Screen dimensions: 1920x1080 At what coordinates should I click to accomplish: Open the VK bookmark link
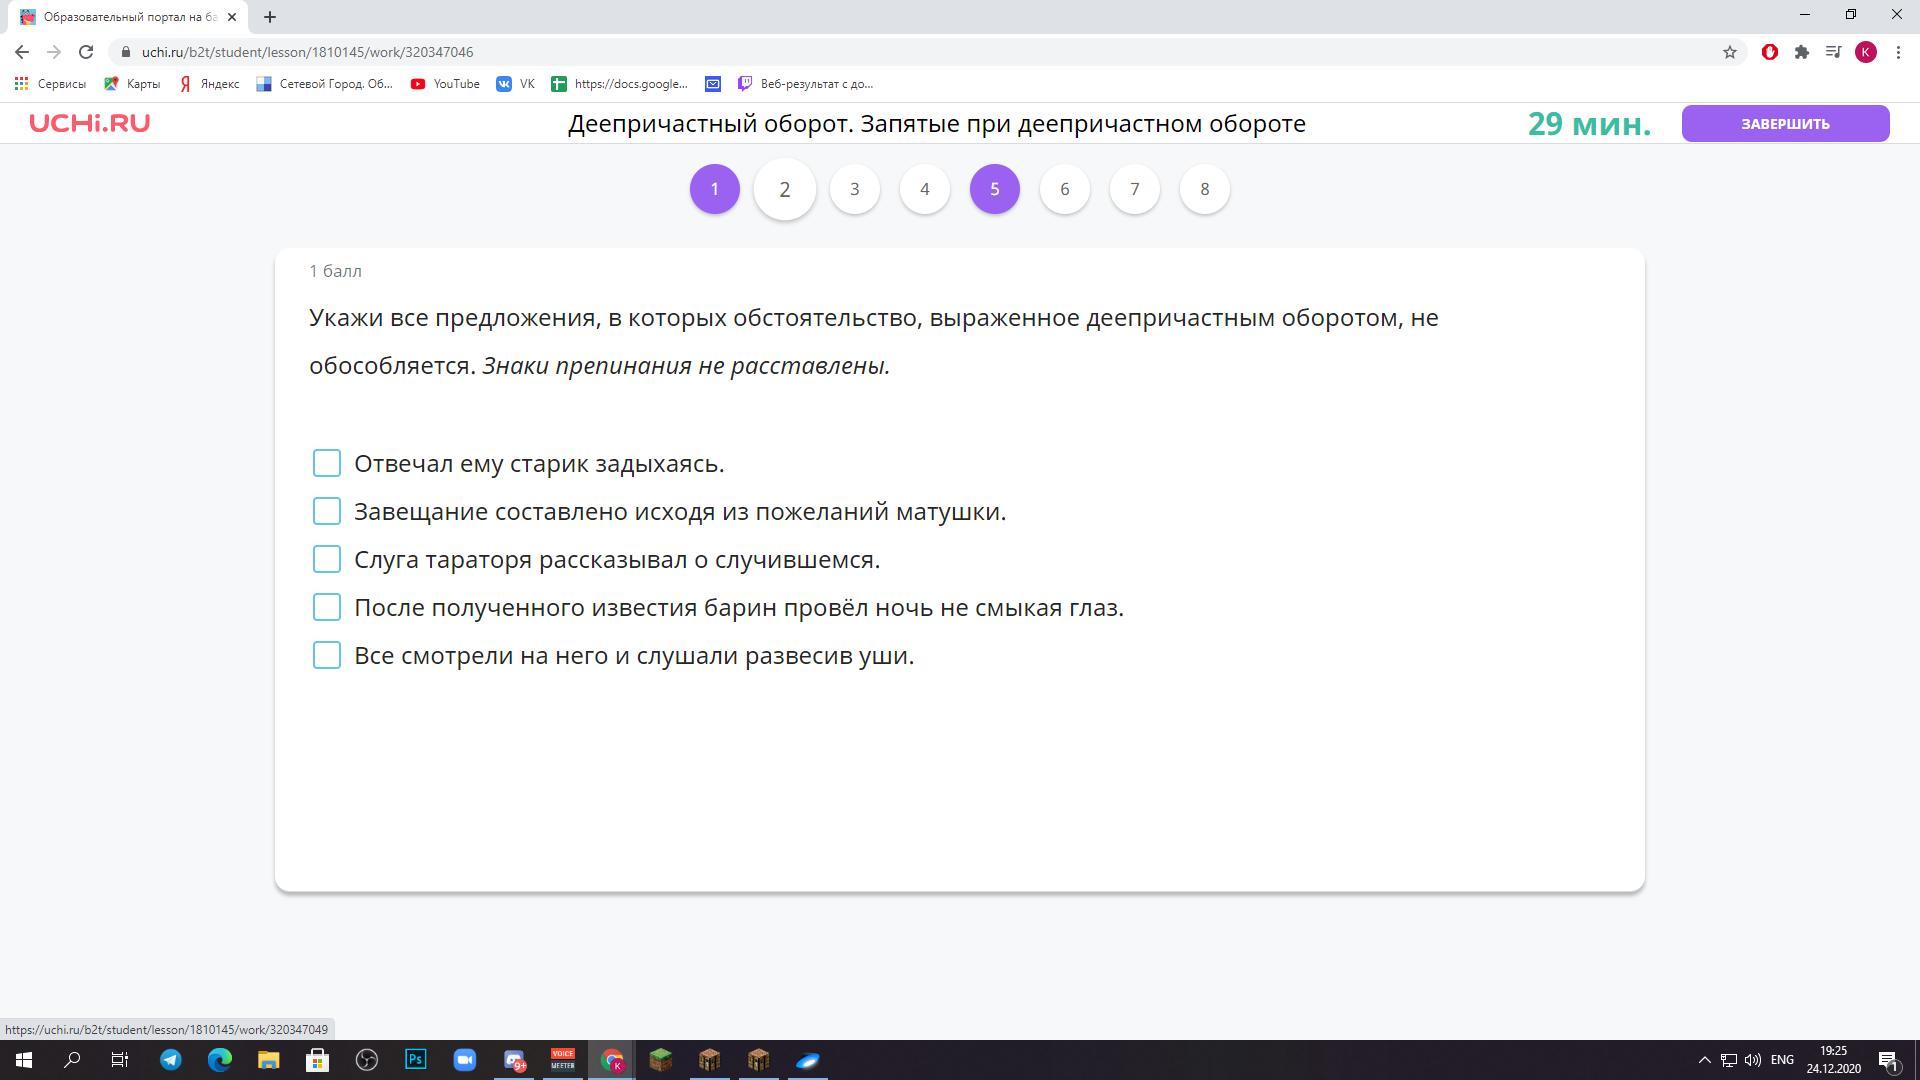[x=516, y=84]
